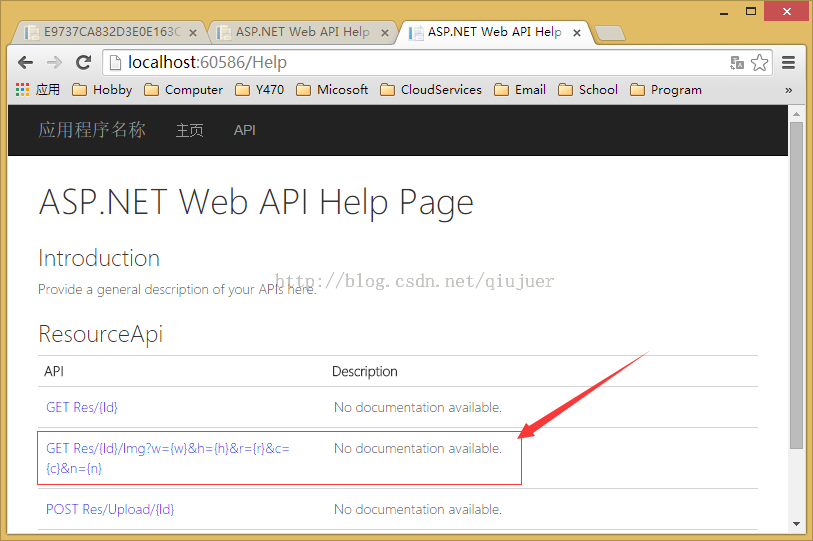Open the Email bookmarks folder

[x=520, y=90]
